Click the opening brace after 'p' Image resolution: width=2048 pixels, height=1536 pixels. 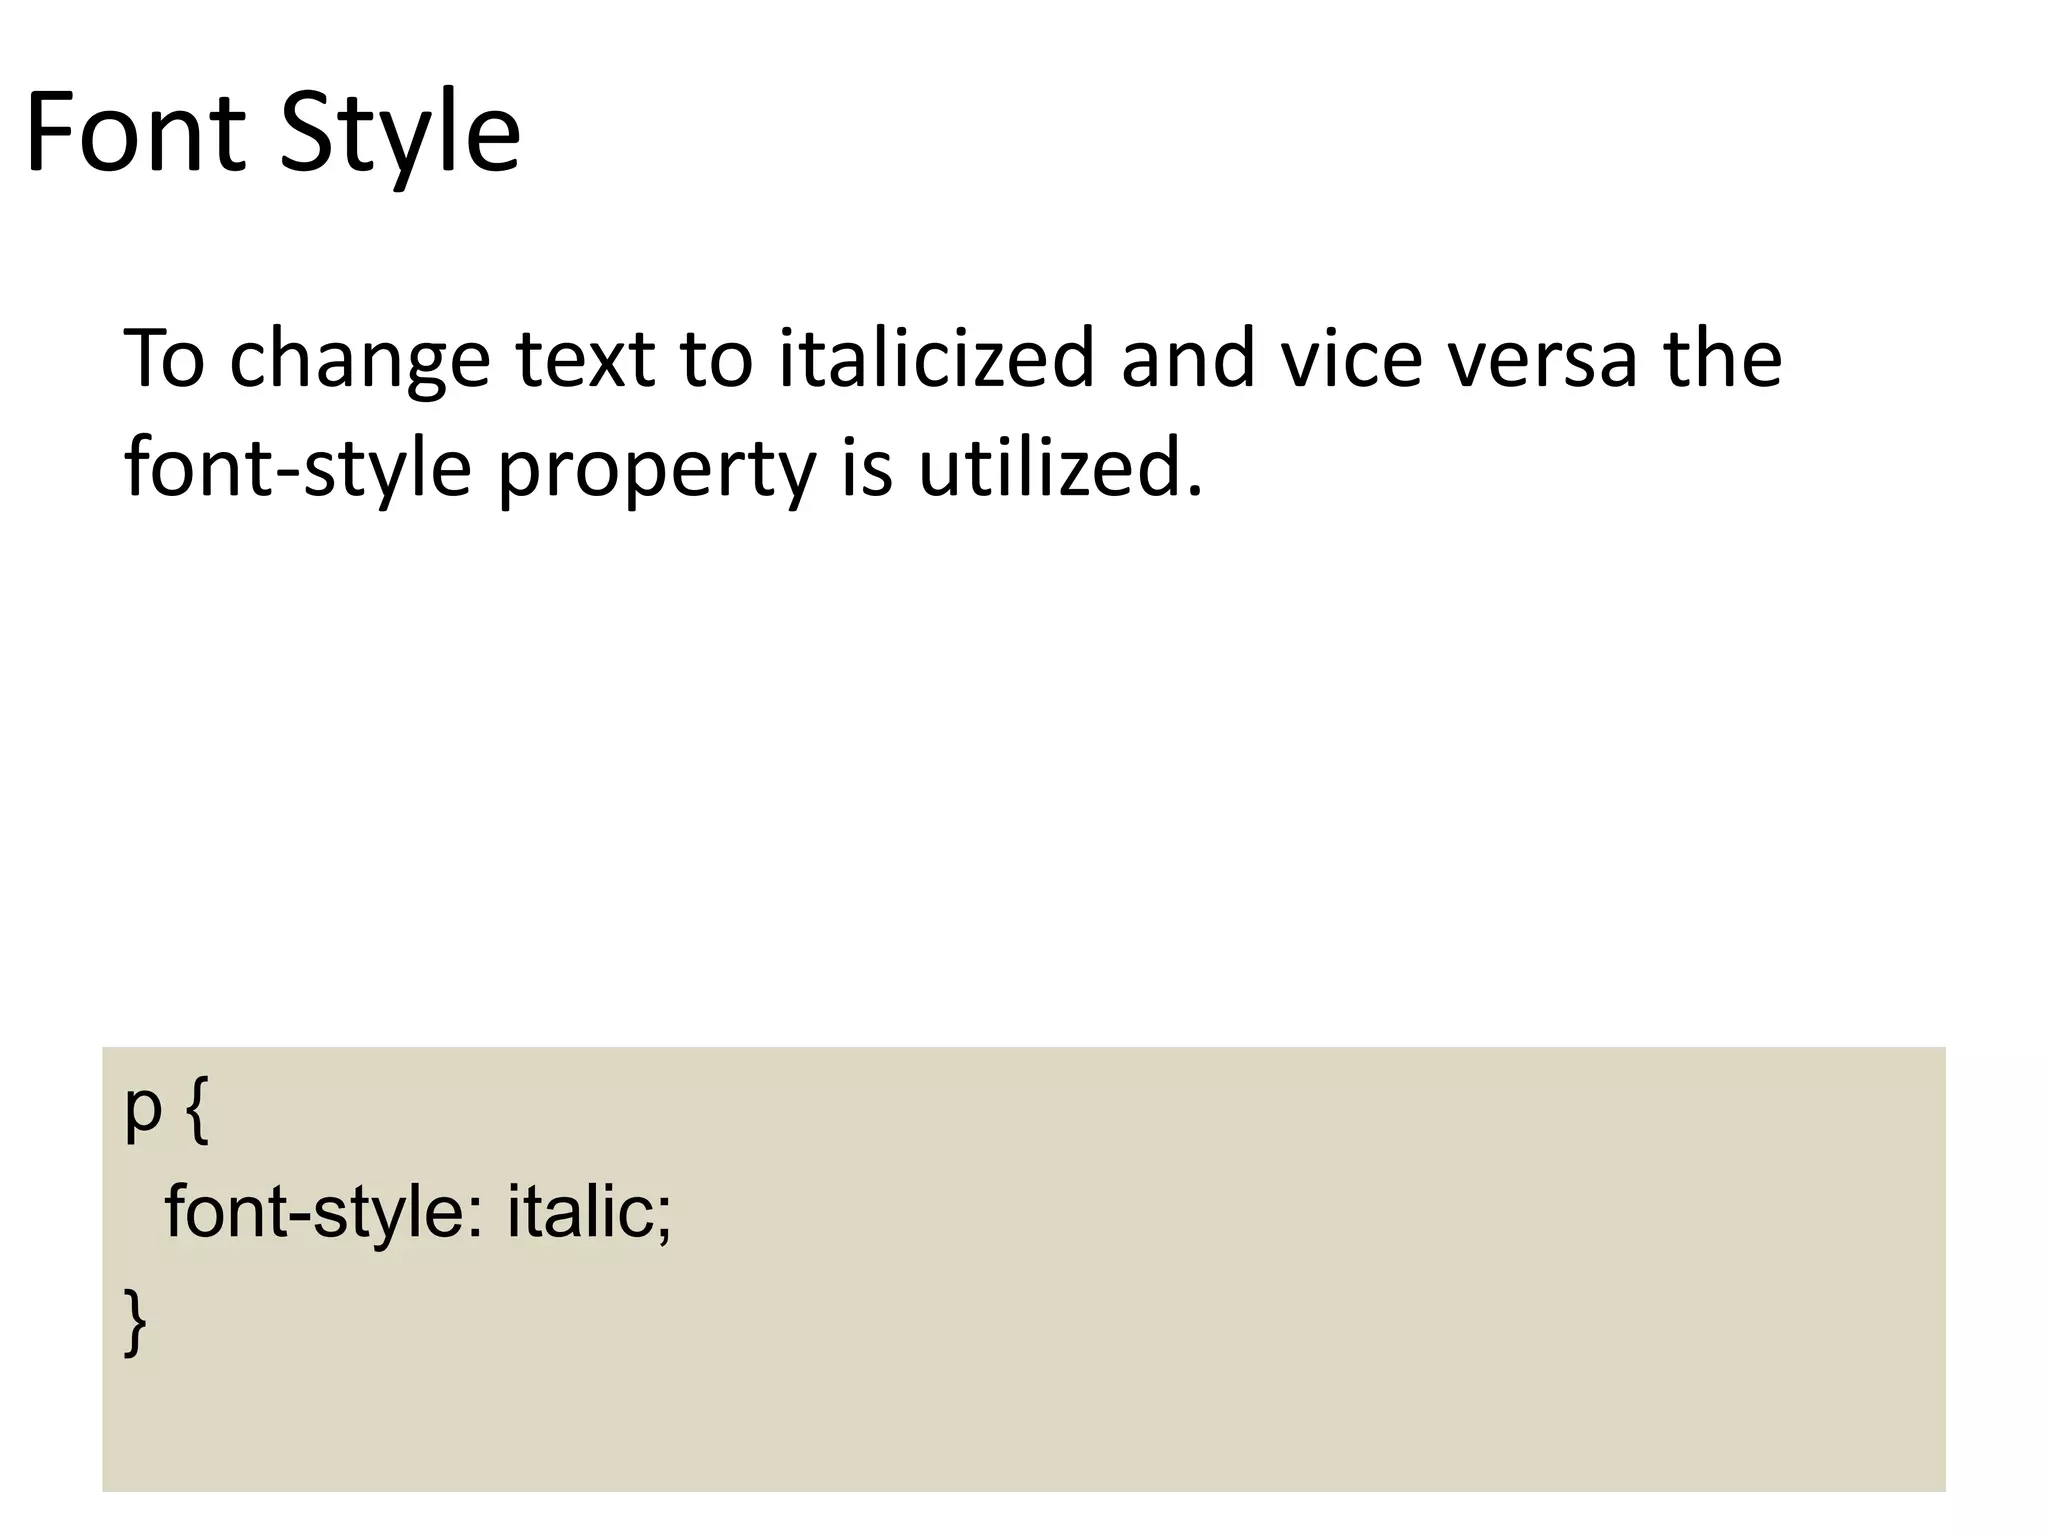[198, 1113]
